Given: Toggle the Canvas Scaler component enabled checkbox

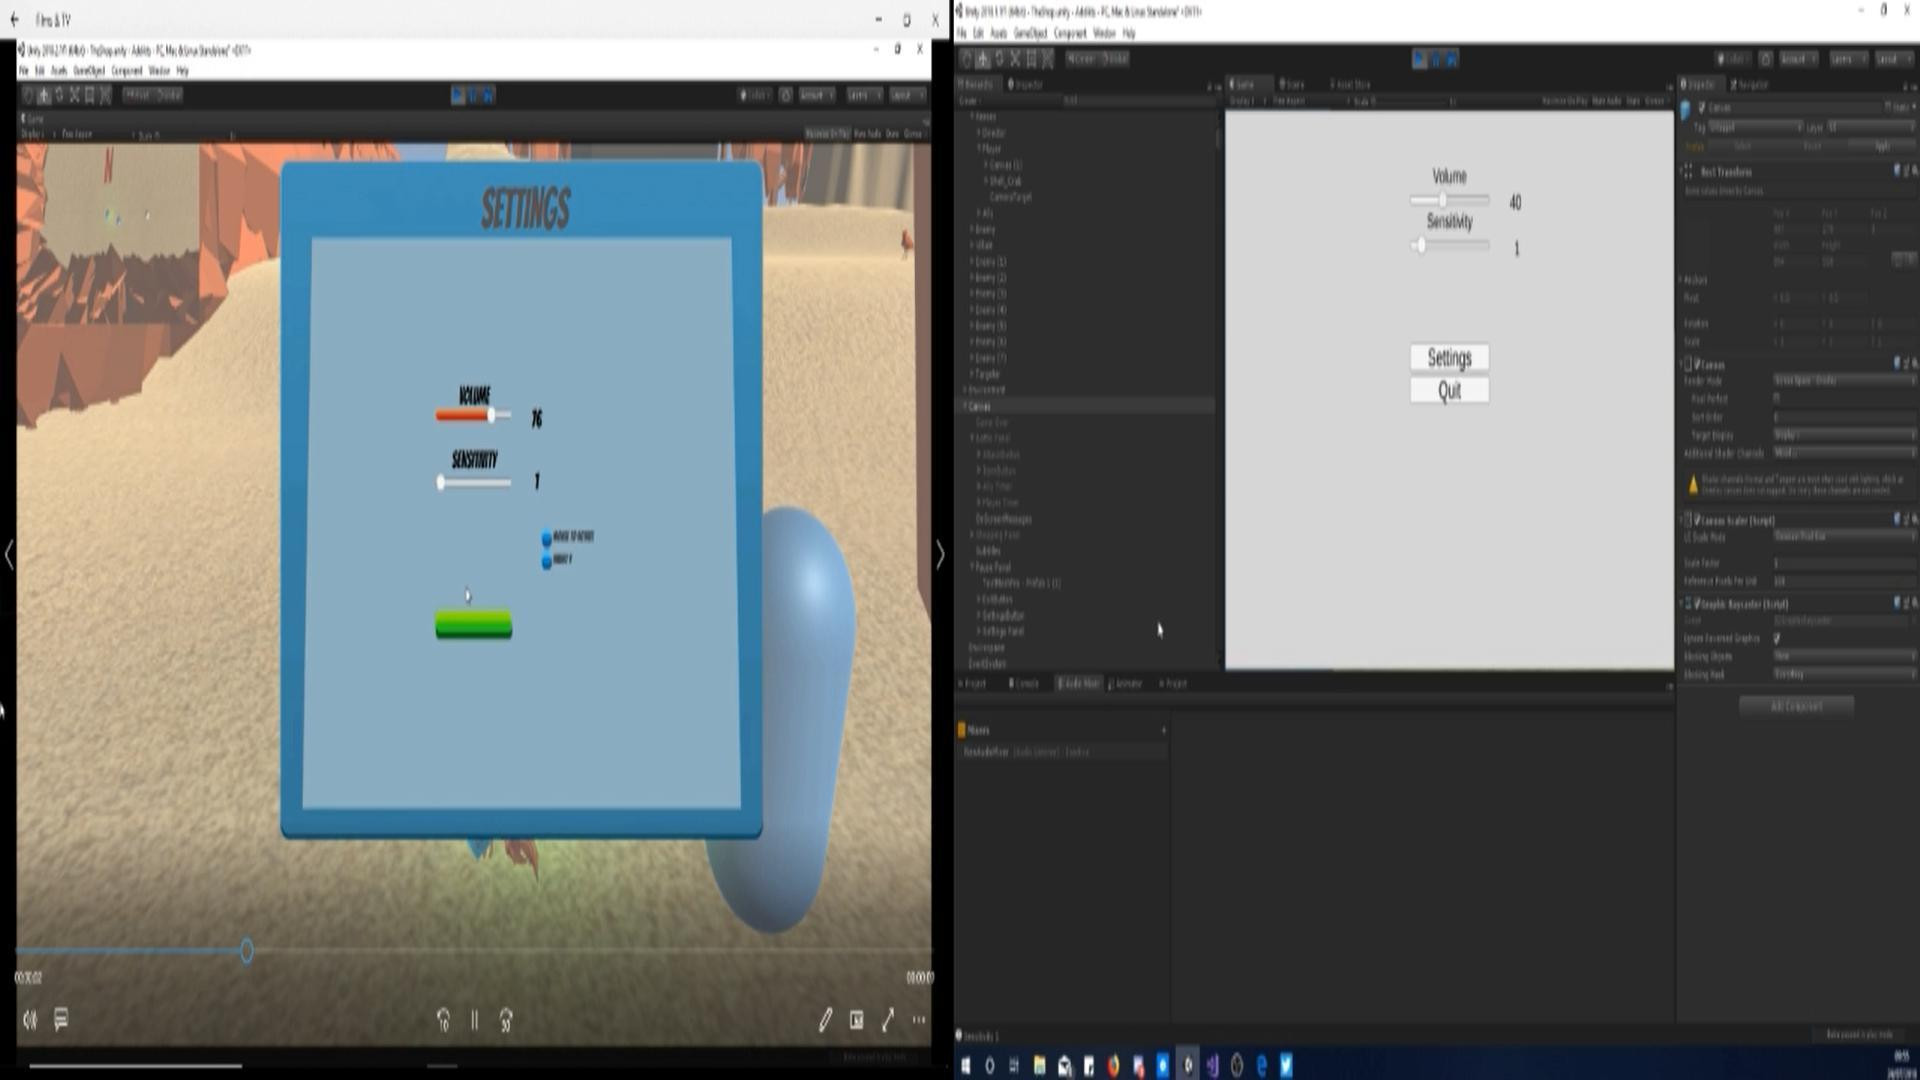Looking at the screenshot, I should pyautogui.click(x=1699, y=521).
